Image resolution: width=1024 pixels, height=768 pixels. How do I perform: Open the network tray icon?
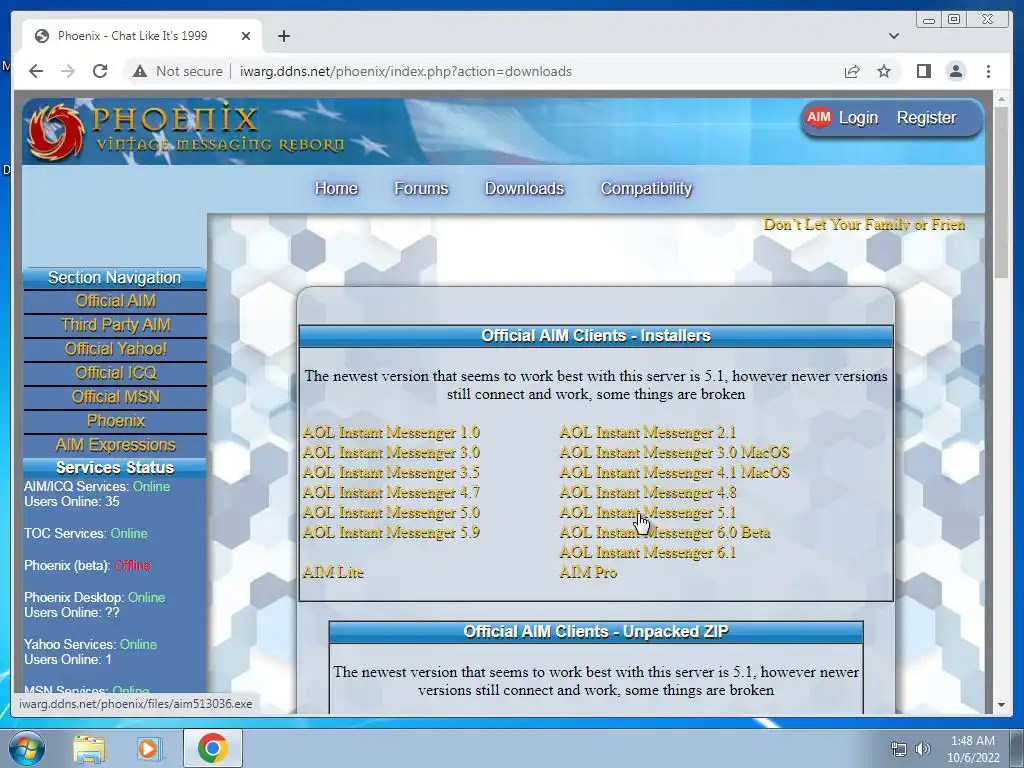(x=899, y=749)
